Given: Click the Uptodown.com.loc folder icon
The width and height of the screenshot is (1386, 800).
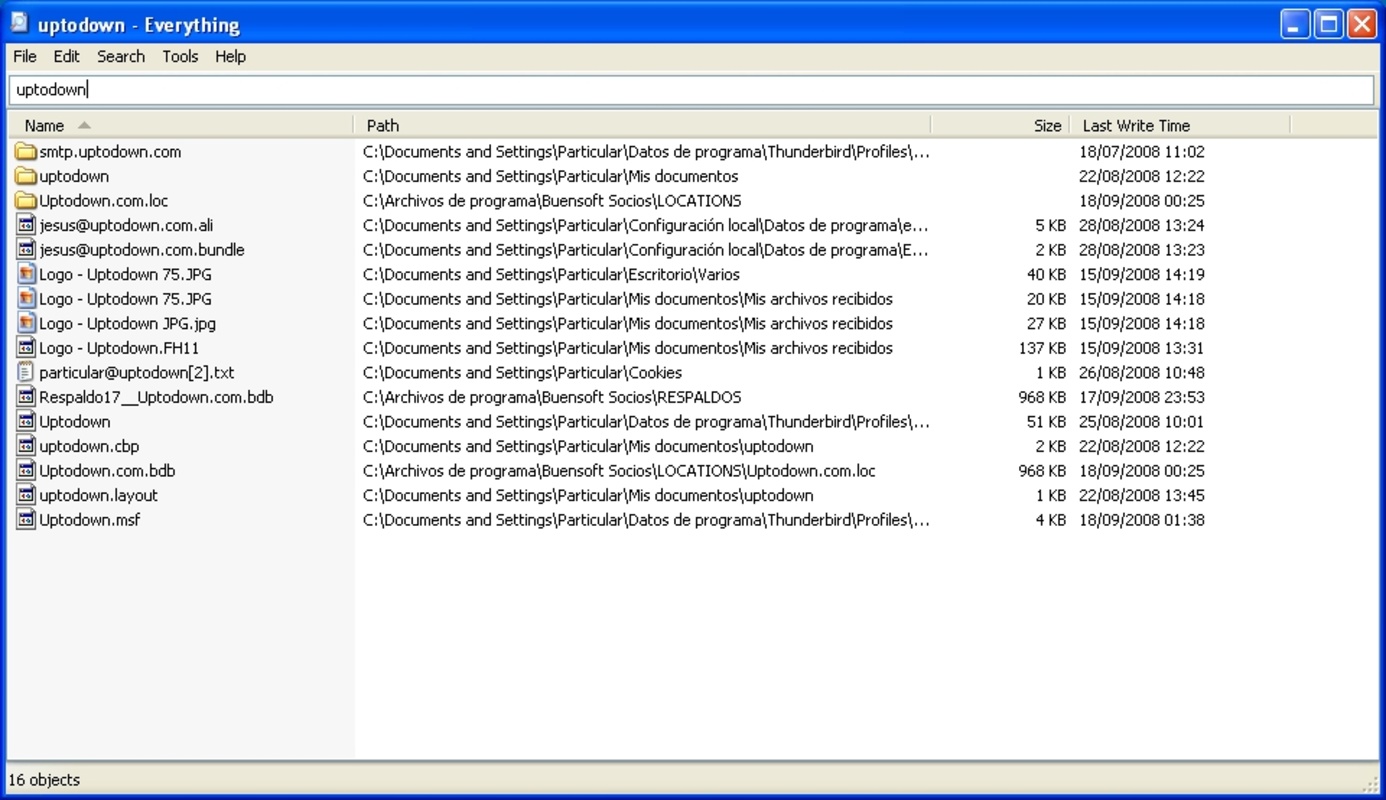Looking at the screenshot, I should pos(26,201).
